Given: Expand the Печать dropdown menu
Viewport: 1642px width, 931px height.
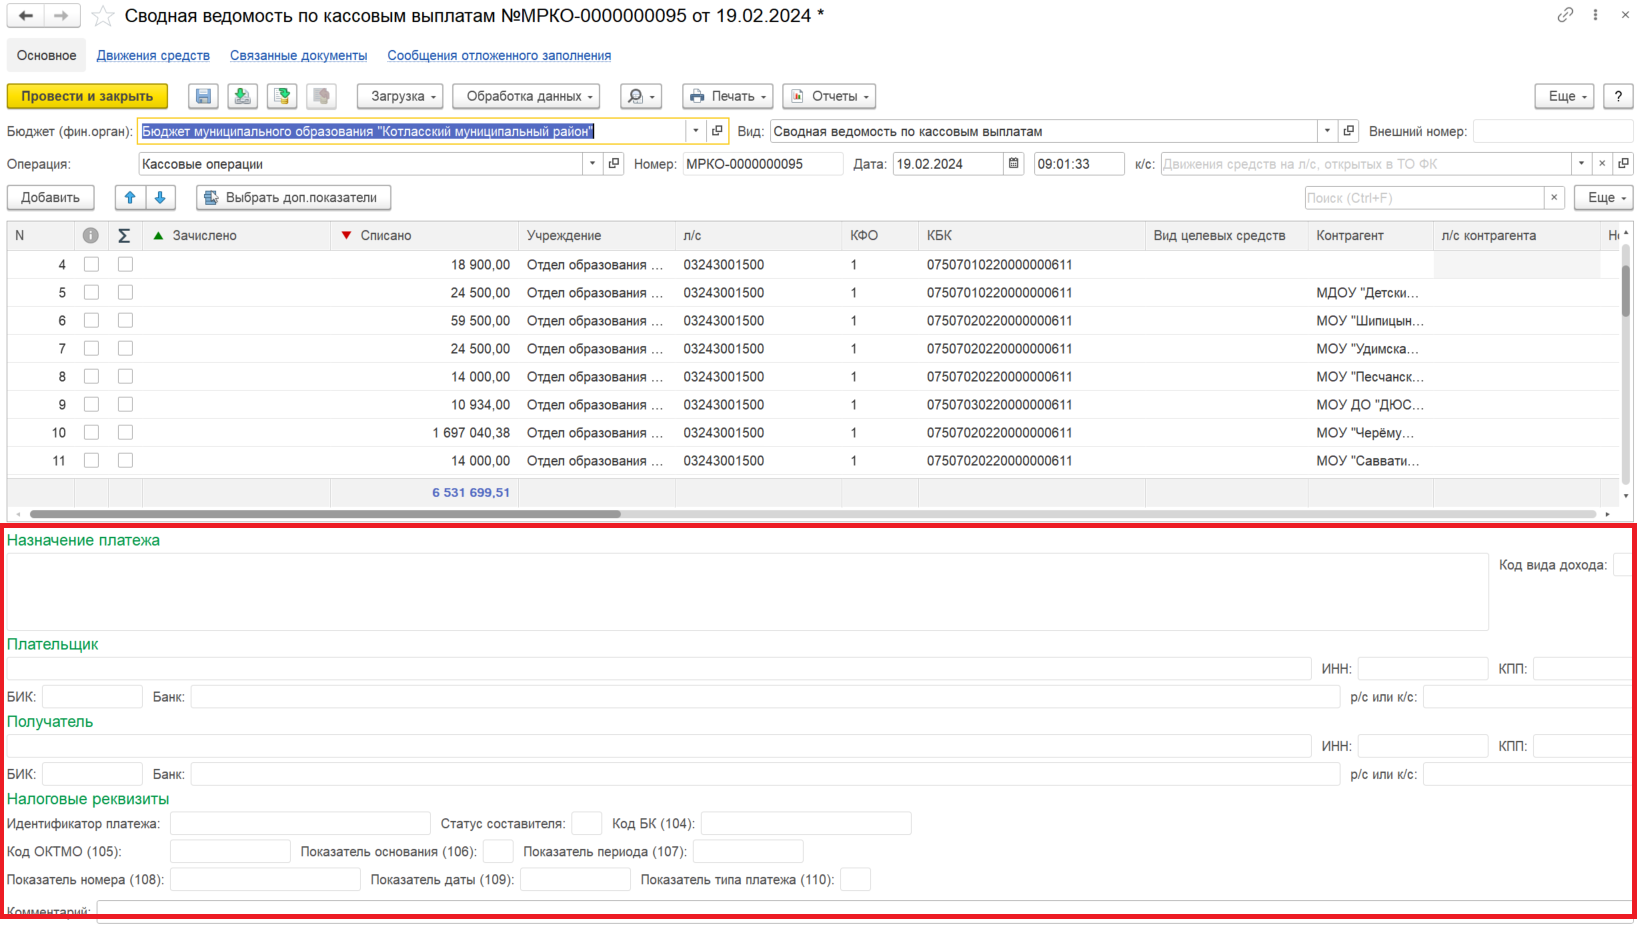Looking at the screenshot, I should click(x=727, y=96).
